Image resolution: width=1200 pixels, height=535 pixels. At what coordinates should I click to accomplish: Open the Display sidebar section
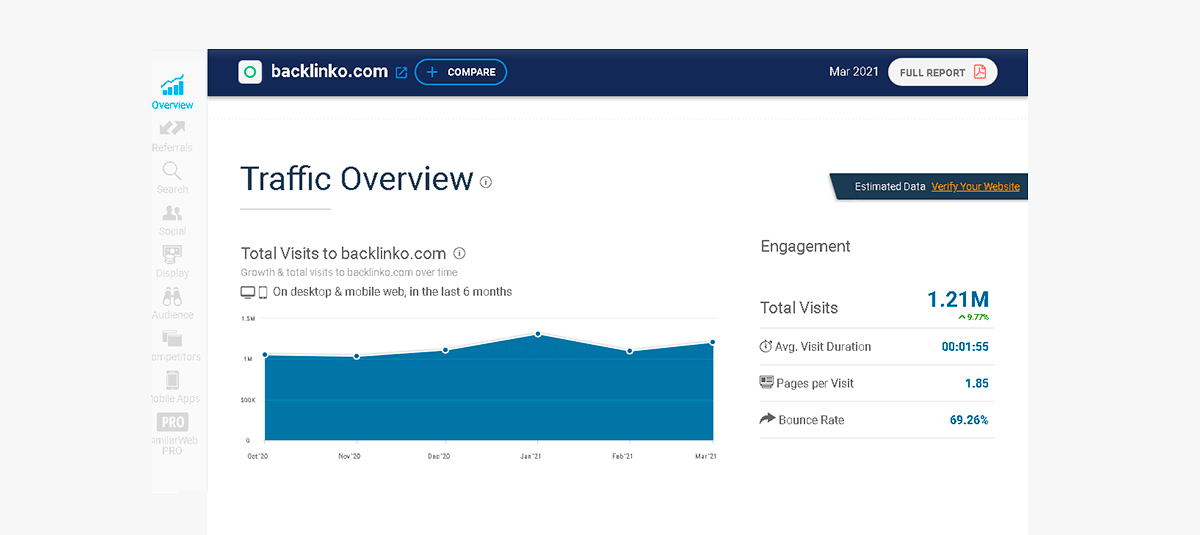(x=172, y=262)
